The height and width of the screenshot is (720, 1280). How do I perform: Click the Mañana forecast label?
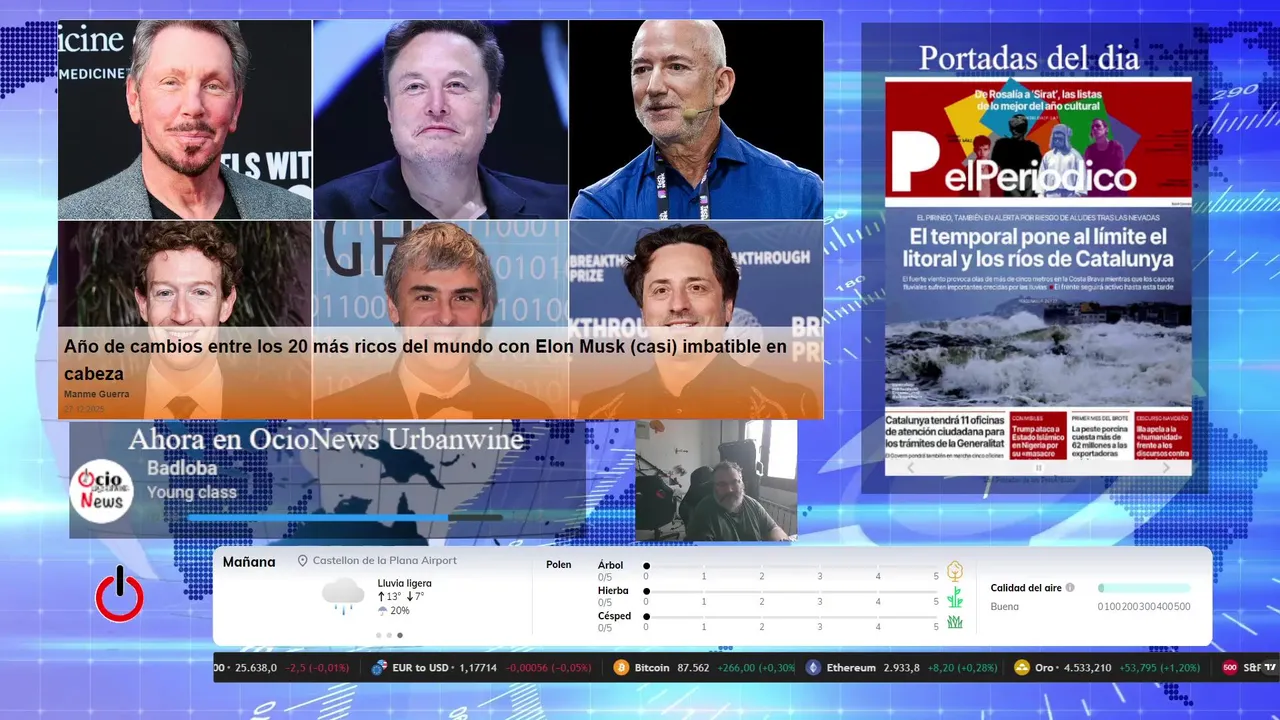(x=249, y=562)
